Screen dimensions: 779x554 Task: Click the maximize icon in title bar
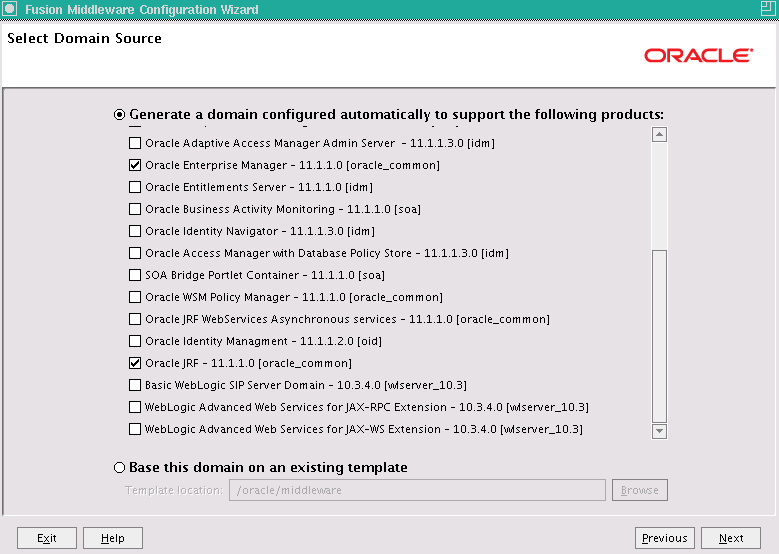coord(768,8)
